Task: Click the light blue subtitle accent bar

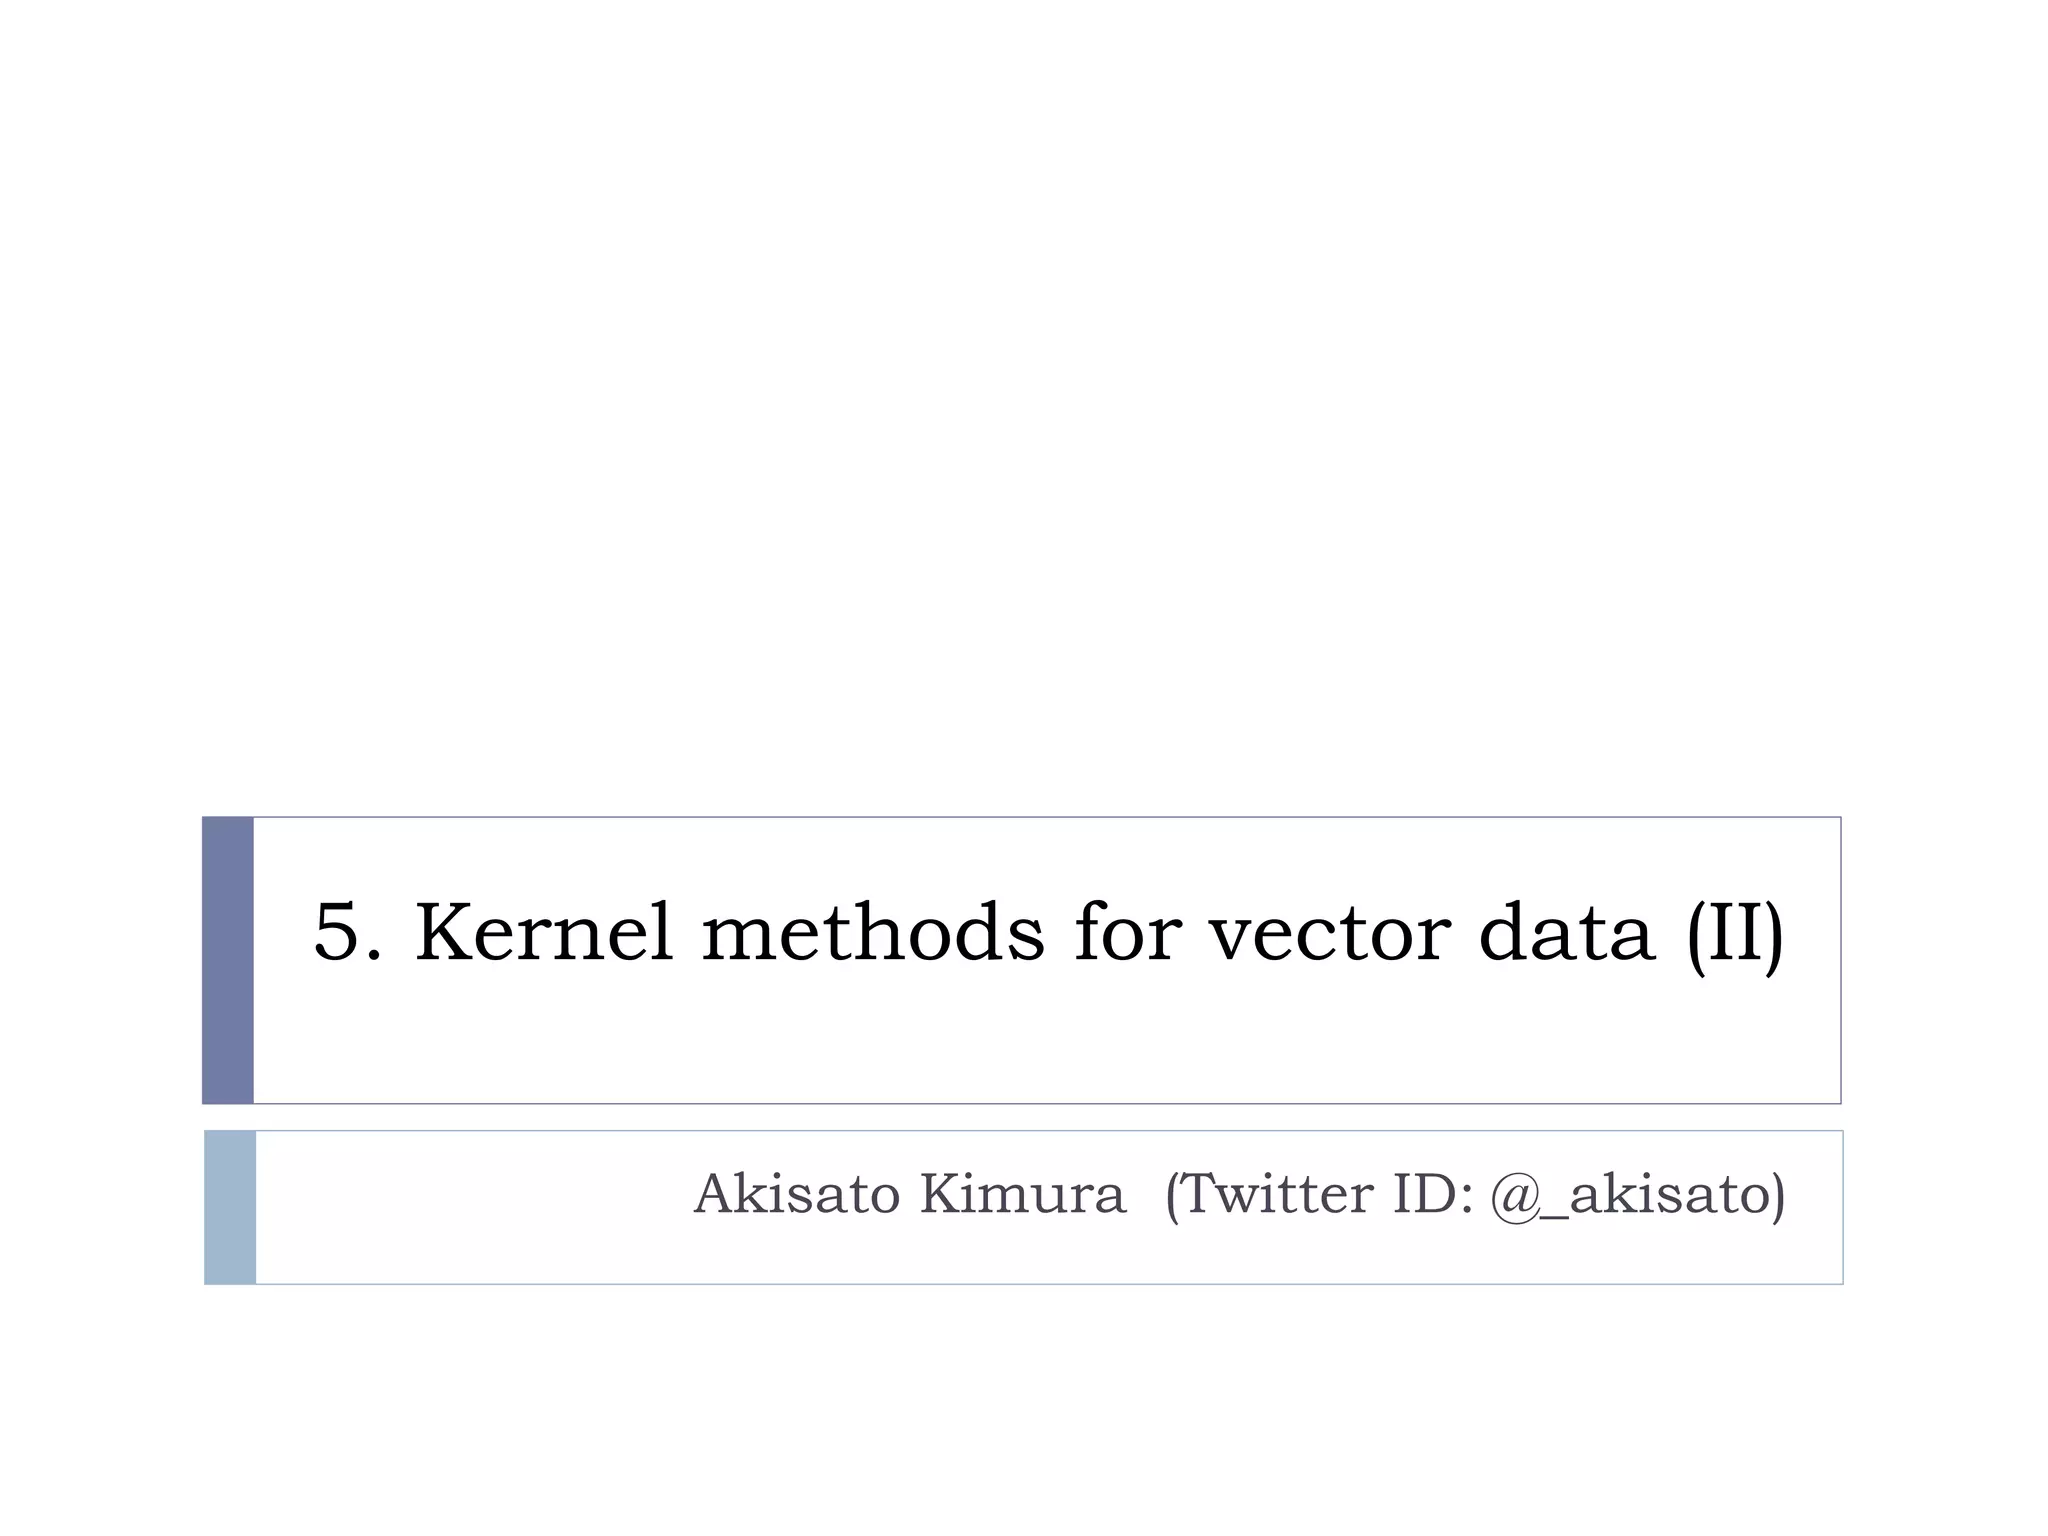Action: tap(230, 1207)
